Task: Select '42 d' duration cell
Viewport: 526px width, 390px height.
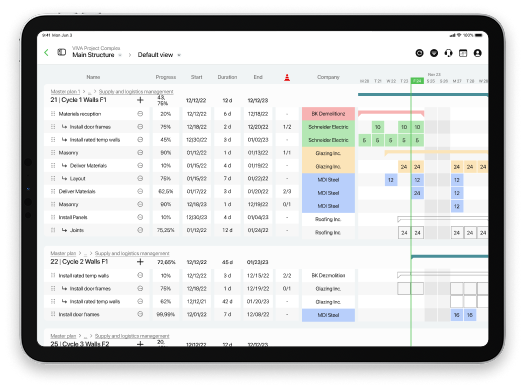Action: (x=227, y=301)
